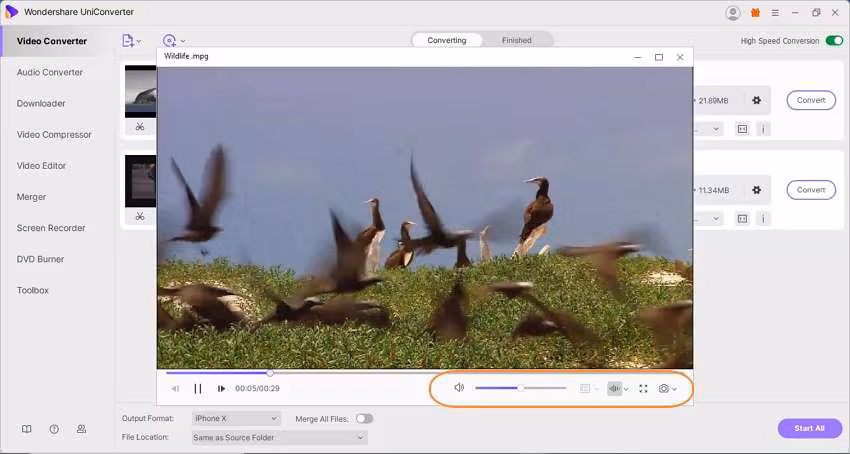Open settings gear for the 11.34MB file
The width and height of the screenshot is (850, 454).
click(x=756, y=190)
